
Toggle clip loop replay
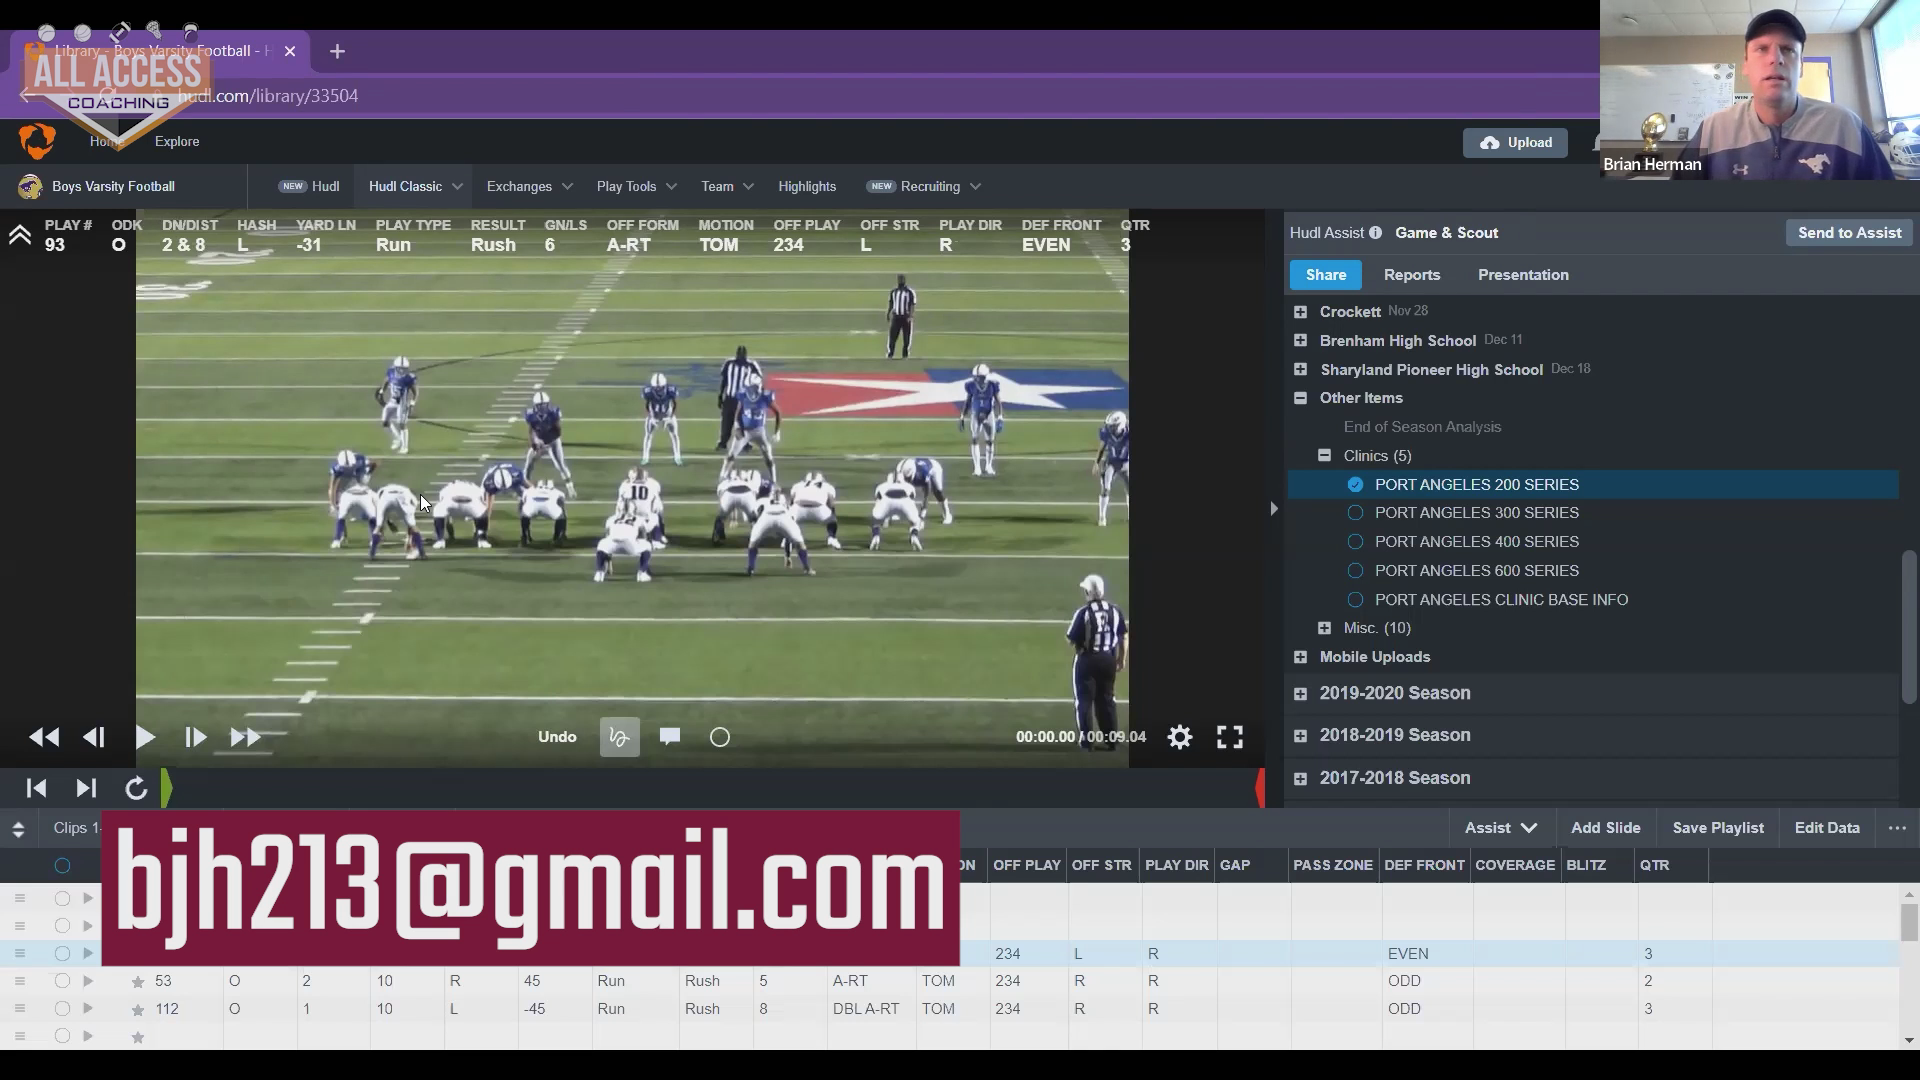pyautogui.click(x=136, y=789)
